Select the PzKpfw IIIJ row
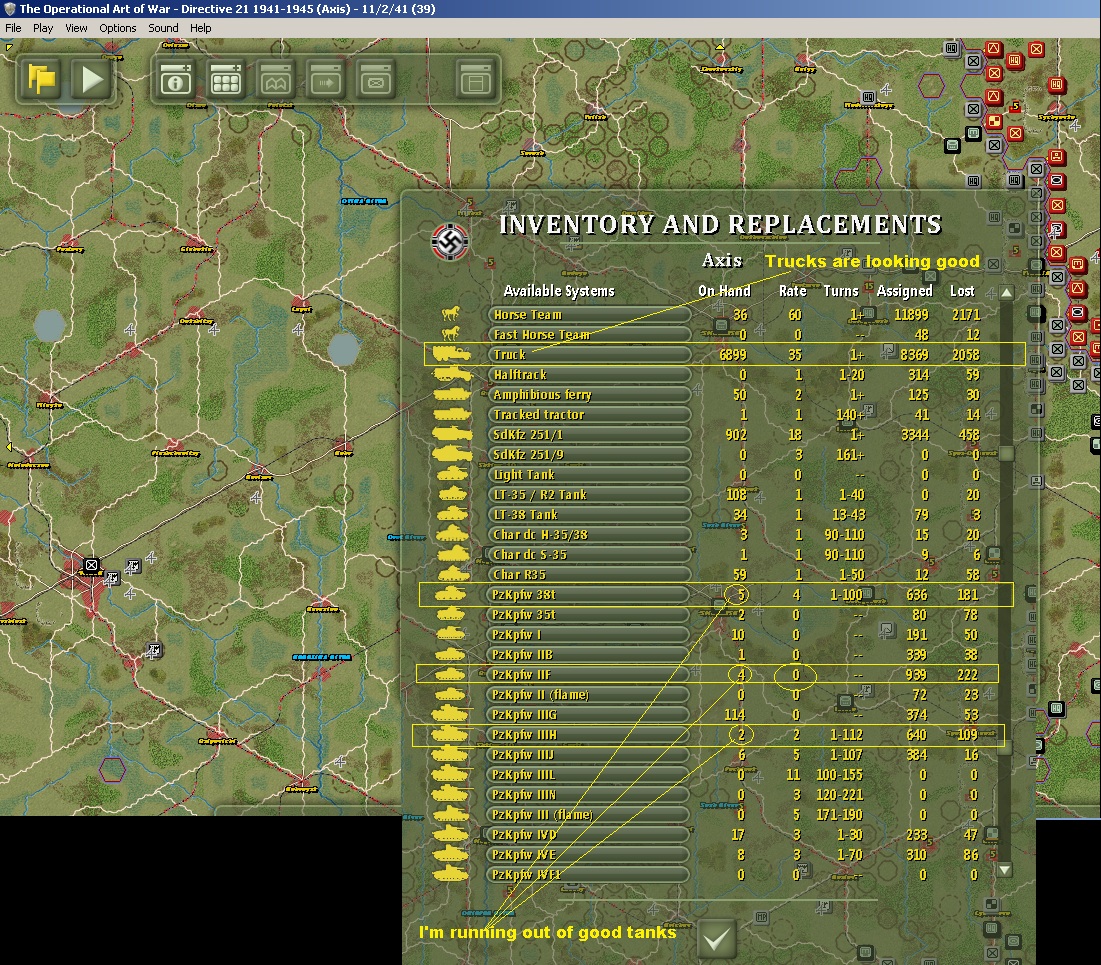1101x965 pixels. pyautogui.click(x=588, y=754)
